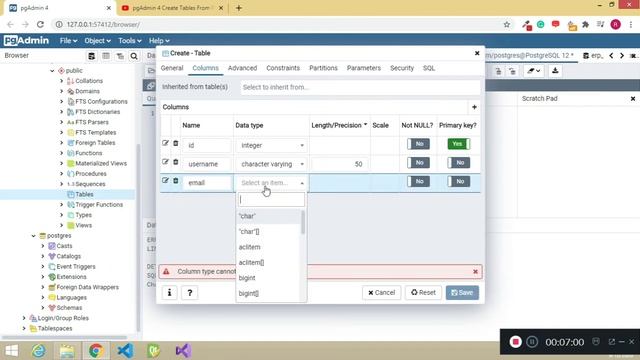Stop the screen recording
This screenshot has height=360, width=640.
(516, 342)
